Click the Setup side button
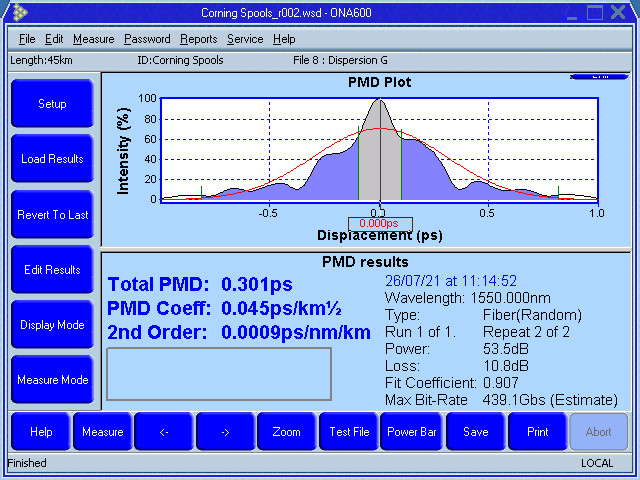 (x=52, y=104)
